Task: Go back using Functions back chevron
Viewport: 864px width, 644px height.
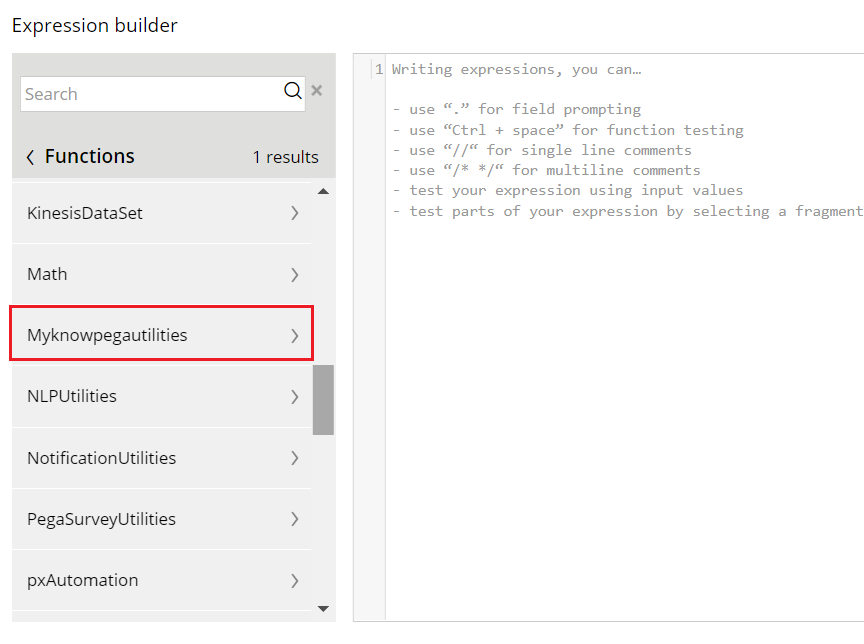Action: click(x=30, y=158)
